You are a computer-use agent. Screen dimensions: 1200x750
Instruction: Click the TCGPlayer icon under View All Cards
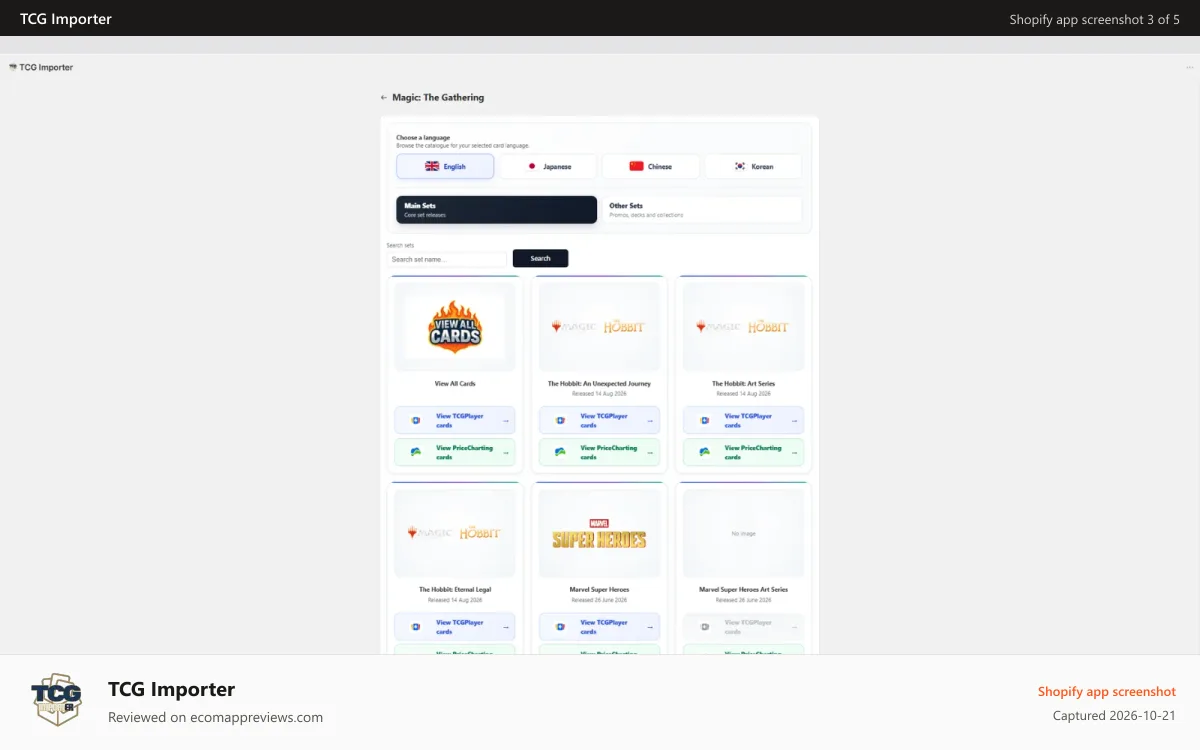[x=415, y=420]
